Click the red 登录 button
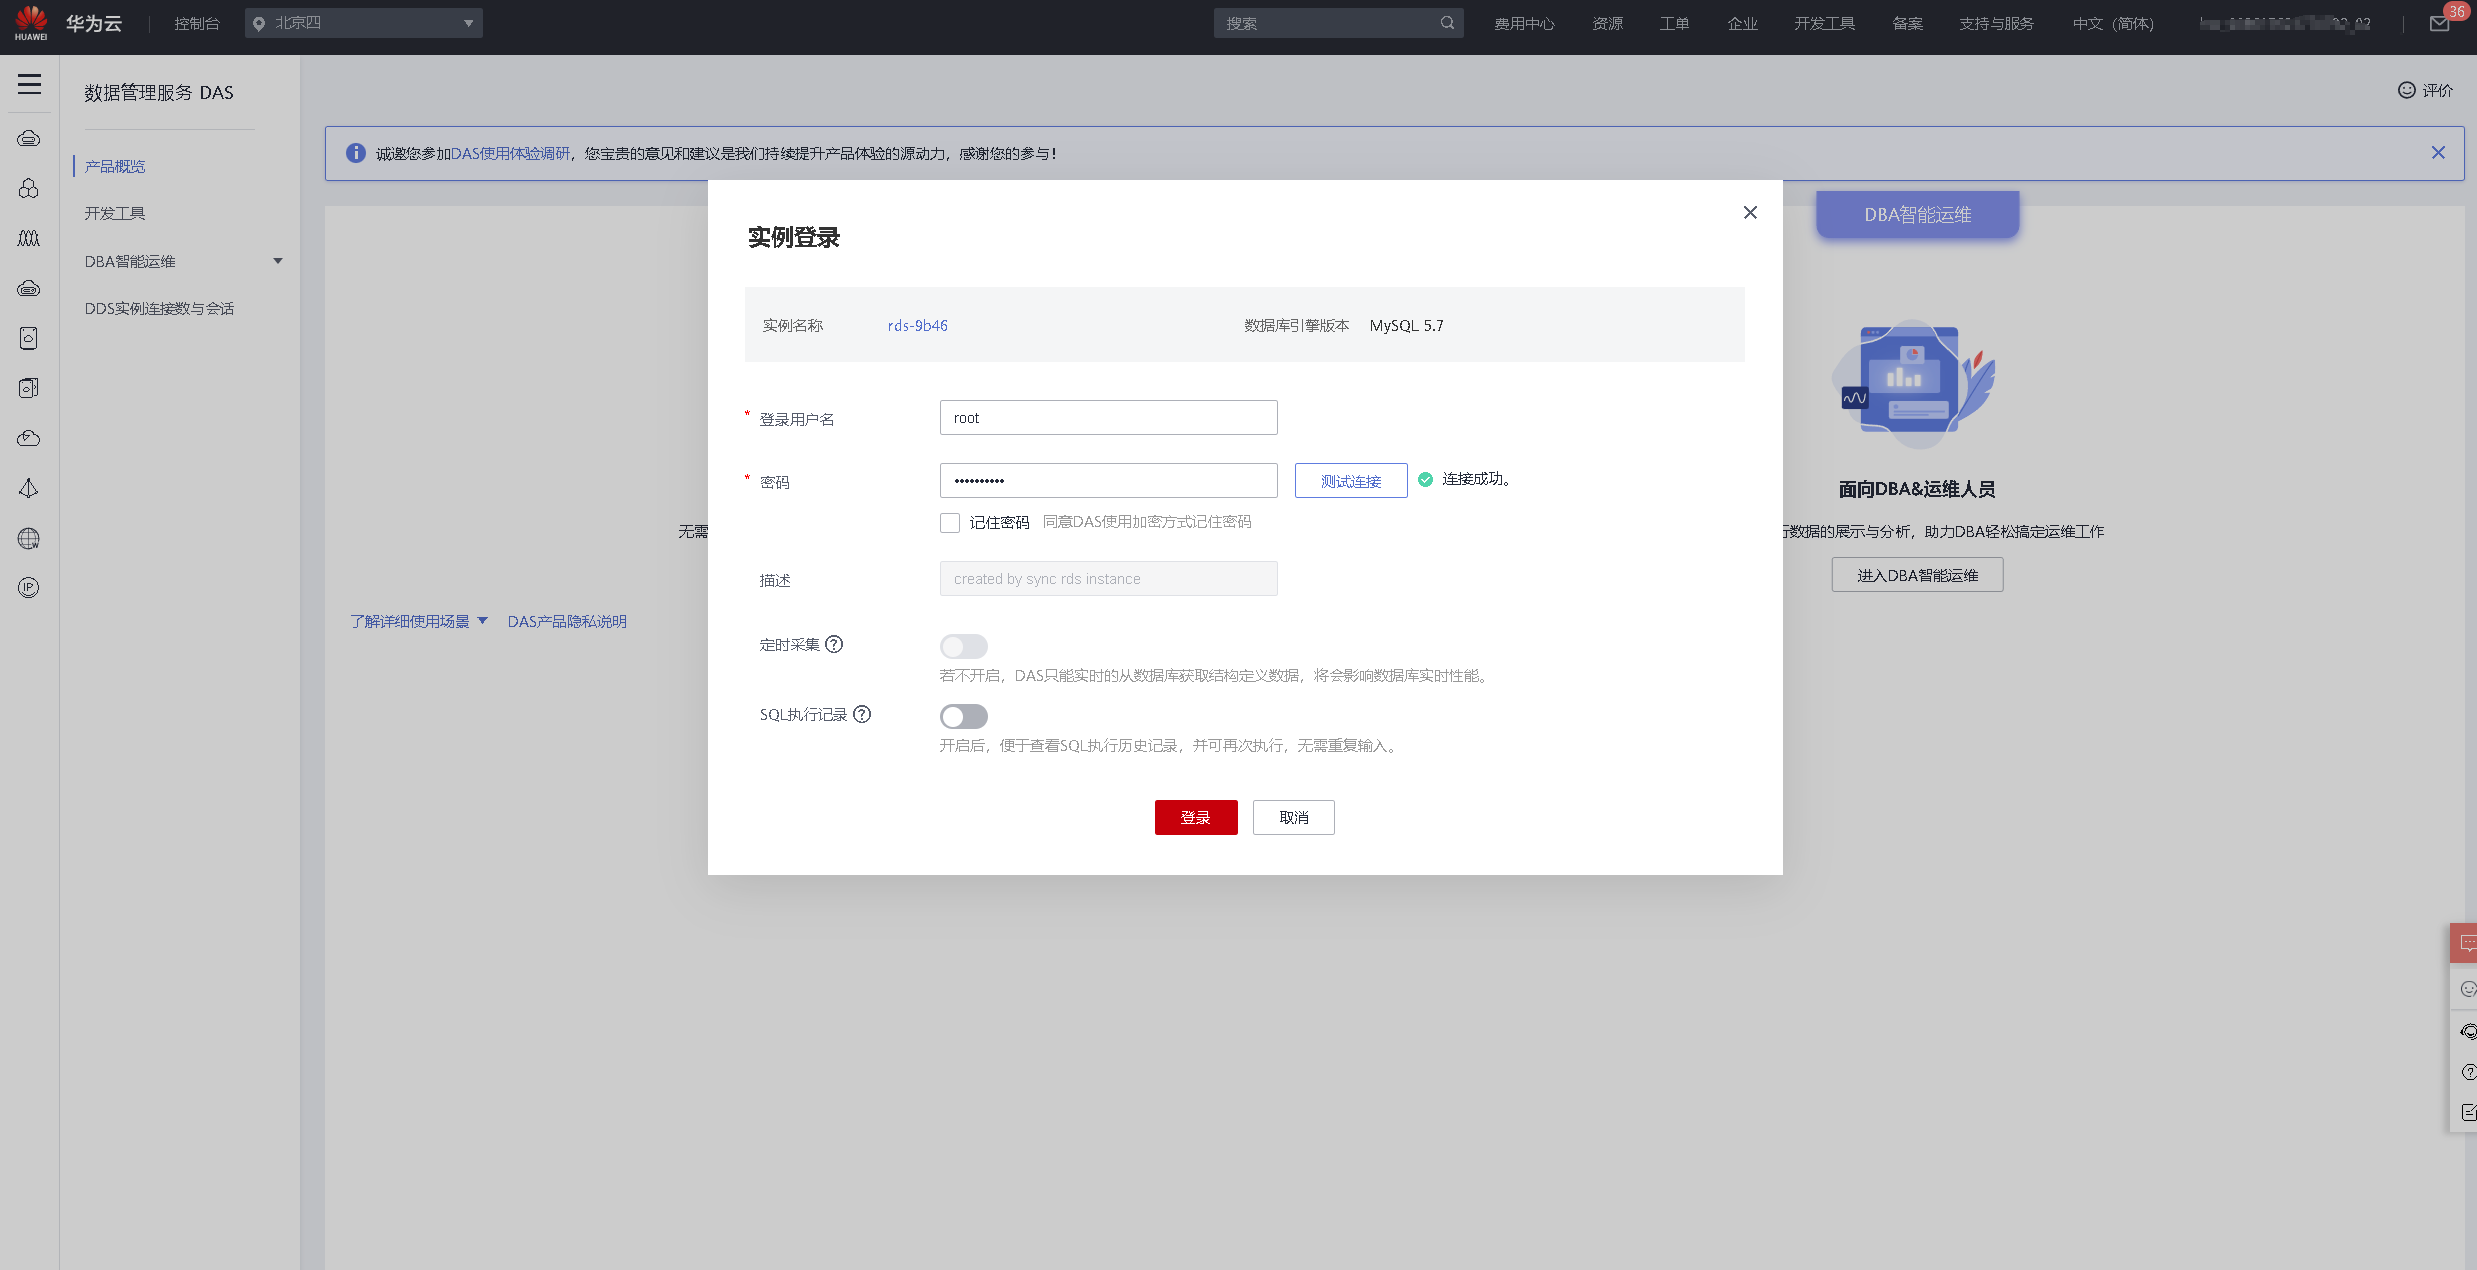 tap(1195, 817)
